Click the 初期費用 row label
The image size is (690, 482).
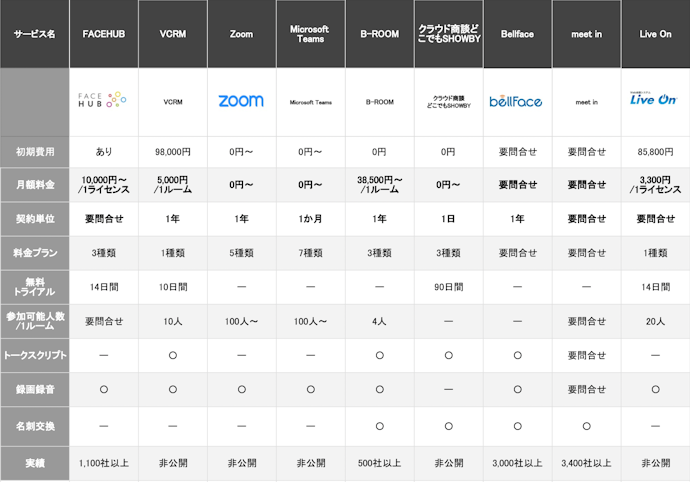(x=34, y=152)
